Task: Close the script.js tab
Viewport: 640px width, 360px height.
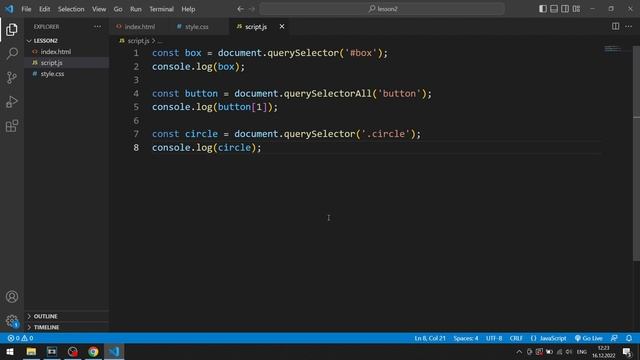Action: pos(282,27)
